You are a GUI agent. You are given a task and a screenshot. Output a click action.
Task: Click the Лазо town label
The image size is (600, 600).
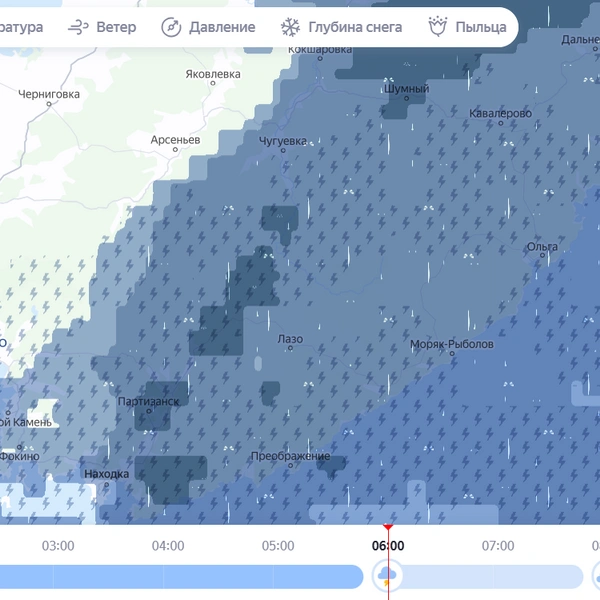click(290, 339)
